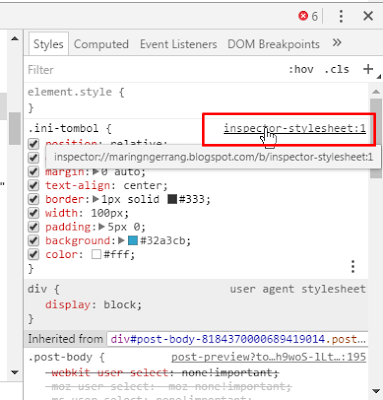Expand the margin shorthand triangle

pyautogui.click(x=96, y=172)
